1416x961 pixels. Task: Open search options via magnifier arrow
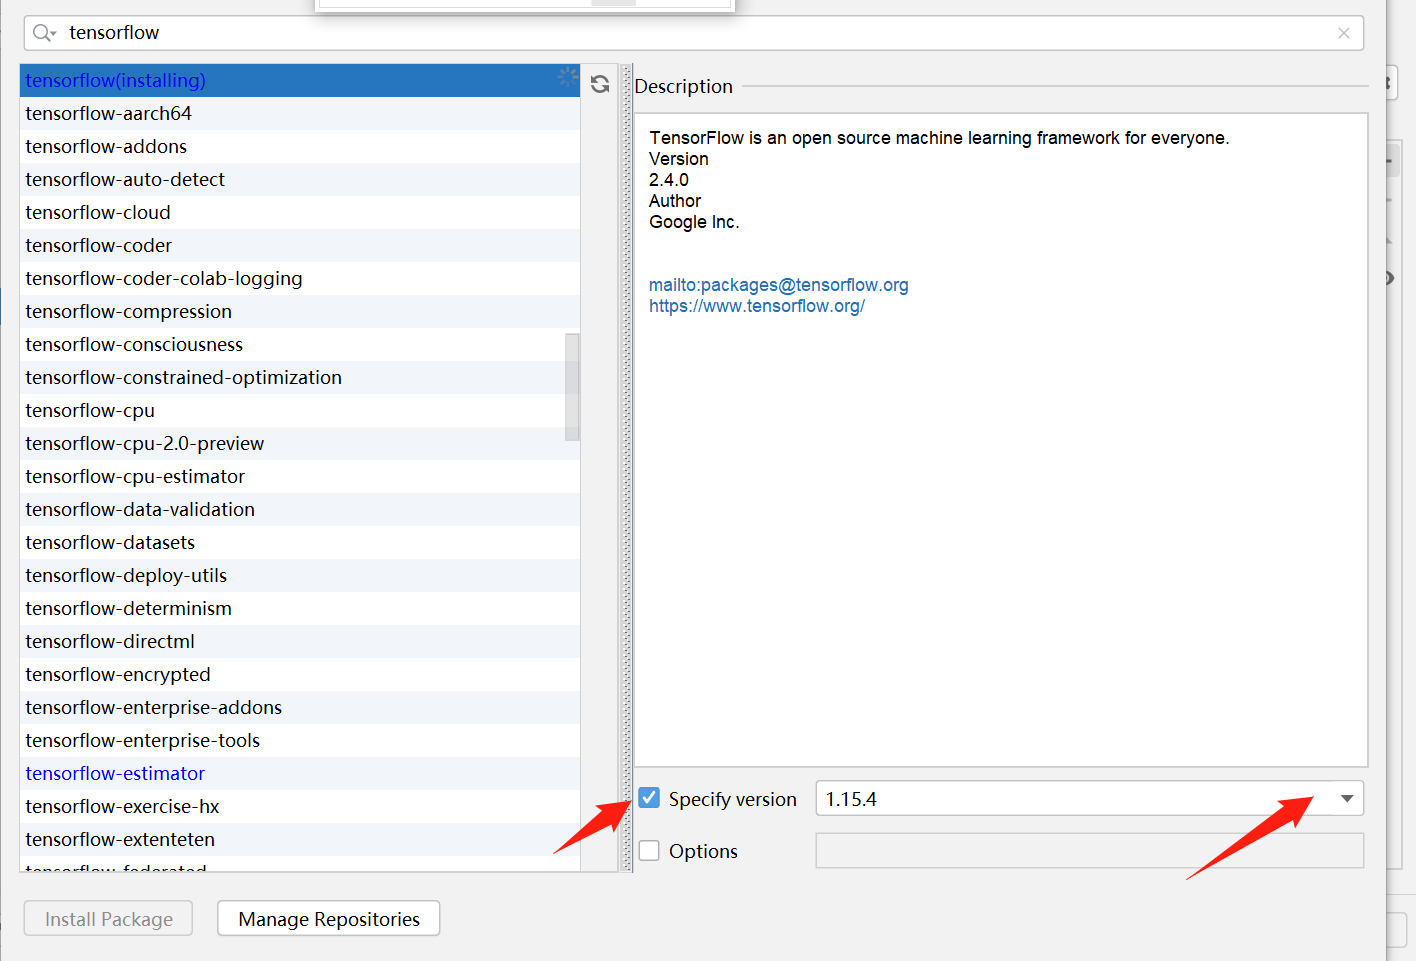tap(52, 33)
